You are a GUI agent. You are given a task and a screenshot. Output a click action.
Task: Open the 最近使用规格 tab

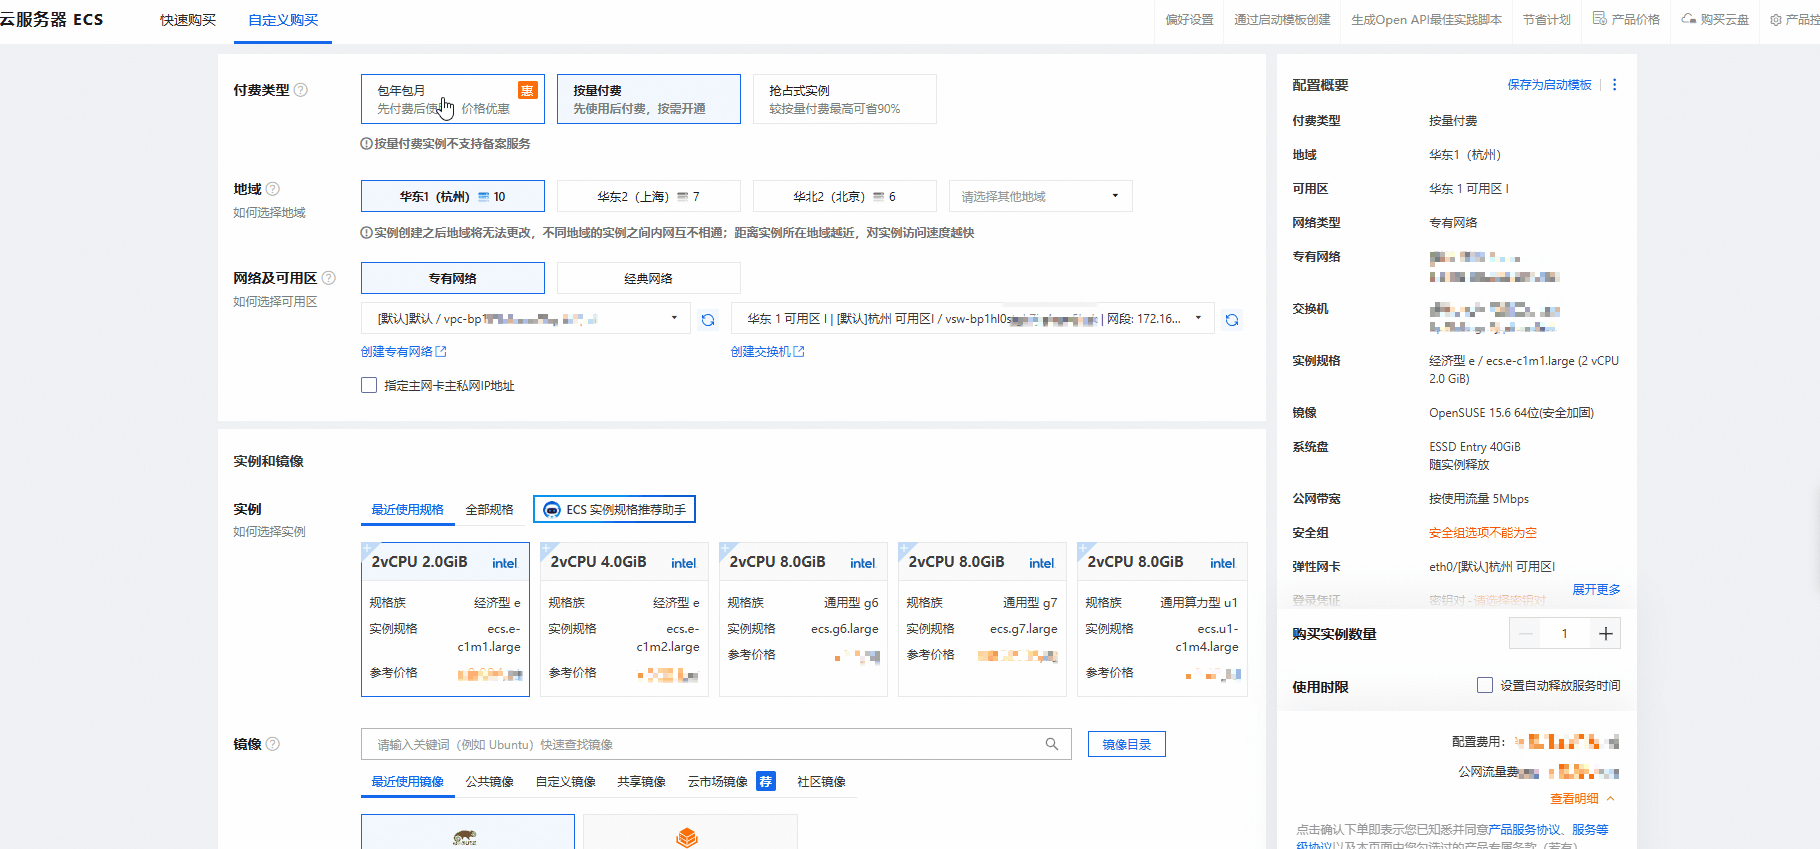pos(407,510)
